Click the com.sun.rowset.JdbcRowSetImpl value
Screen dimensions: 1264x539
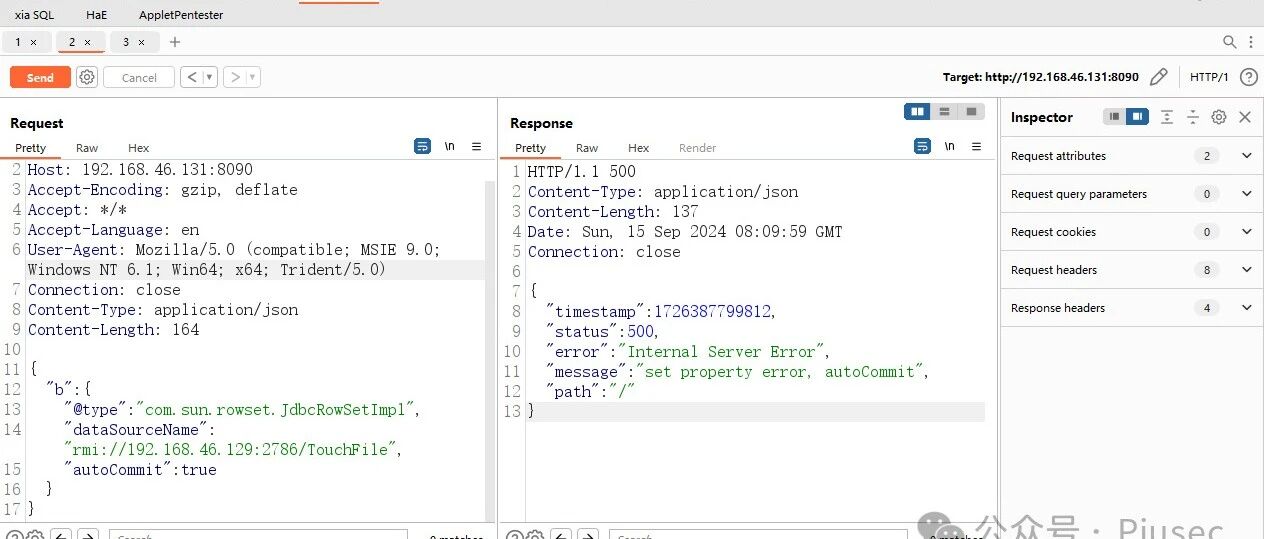click(275, 409)
